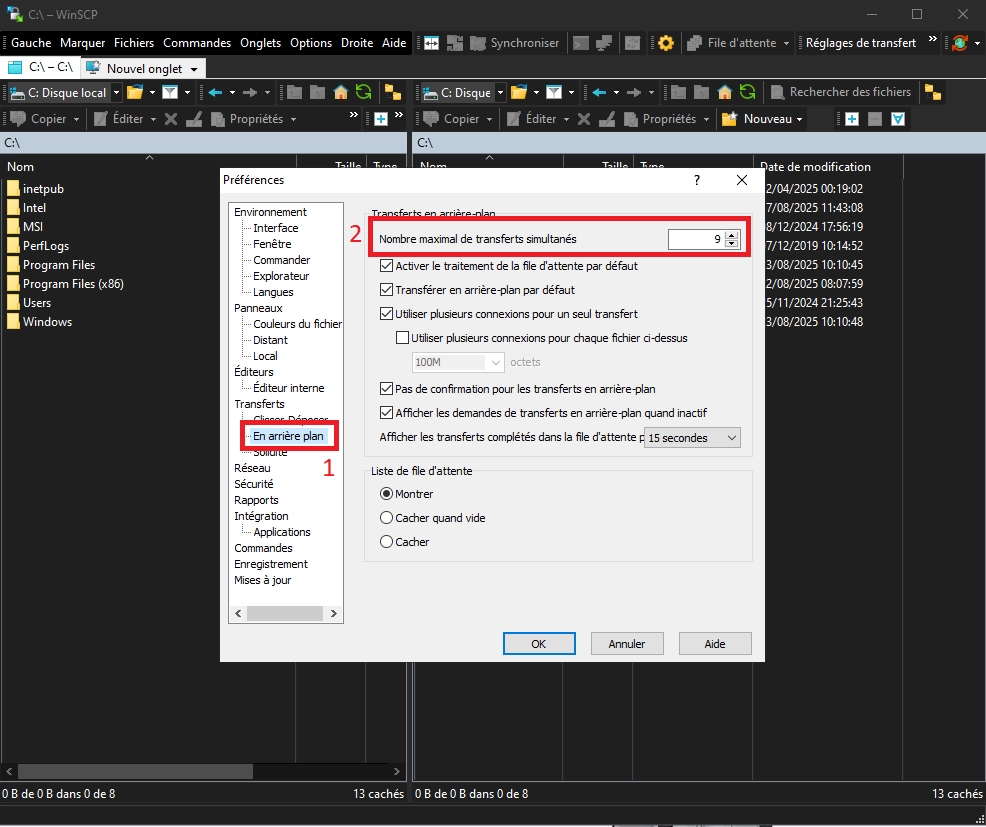This screenshot has height=827, width=986.
Task: Click the File d'attente queue icon
Action: pyautogui.click(x=694, y=43)
